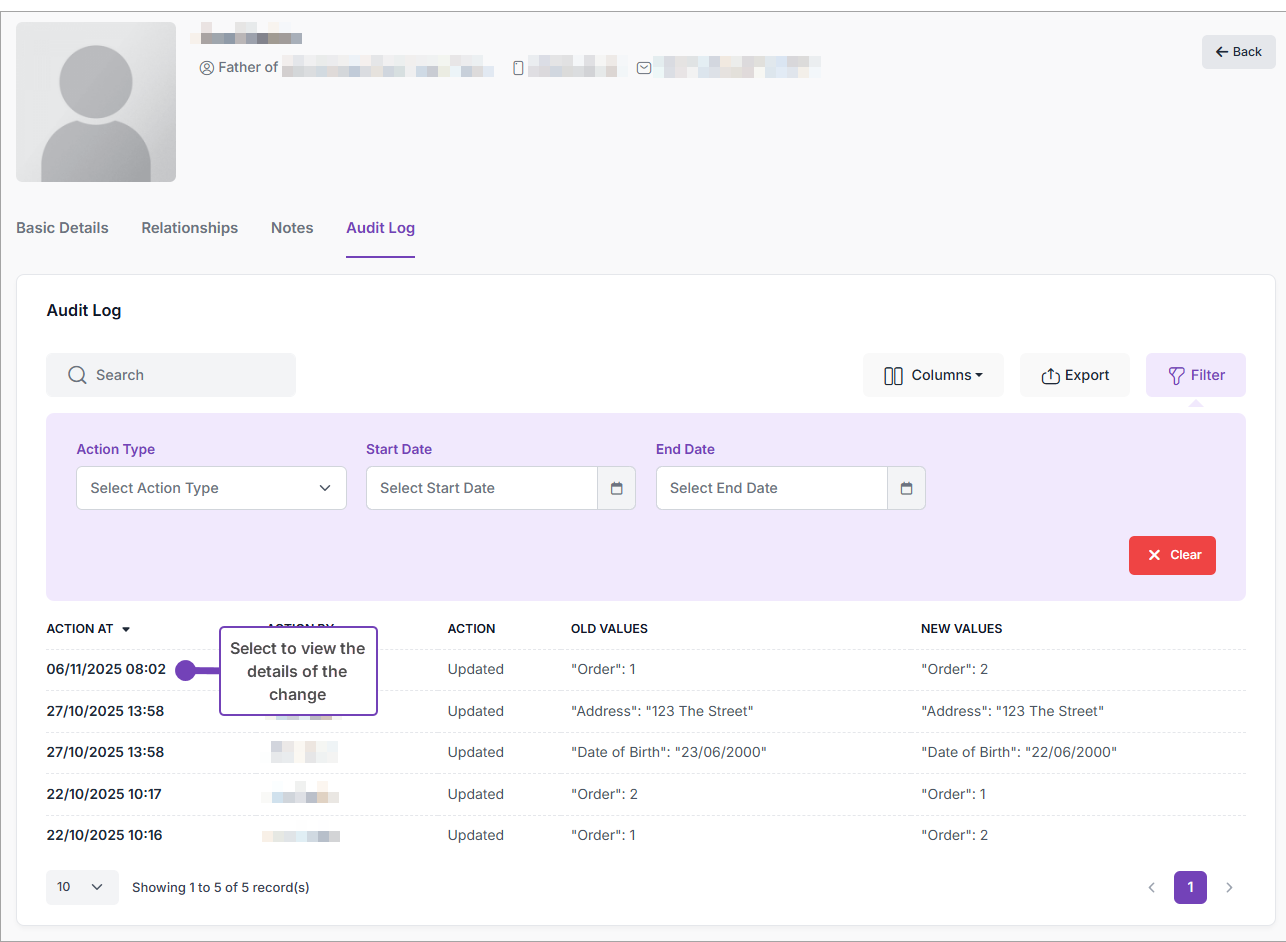Image resolution: width=1286 pixels, height=942 pixels.
Task: Click the End Date calendar icon
Action: 906,488
